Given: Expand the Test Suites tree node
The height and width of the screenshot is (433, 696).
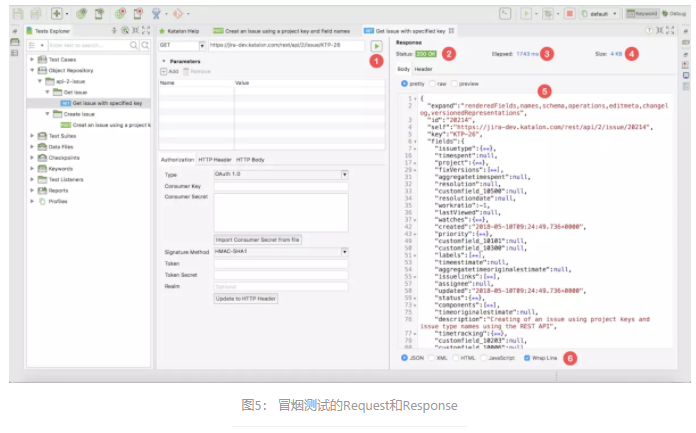Looking at the screenshot, I should click(32, 135).
